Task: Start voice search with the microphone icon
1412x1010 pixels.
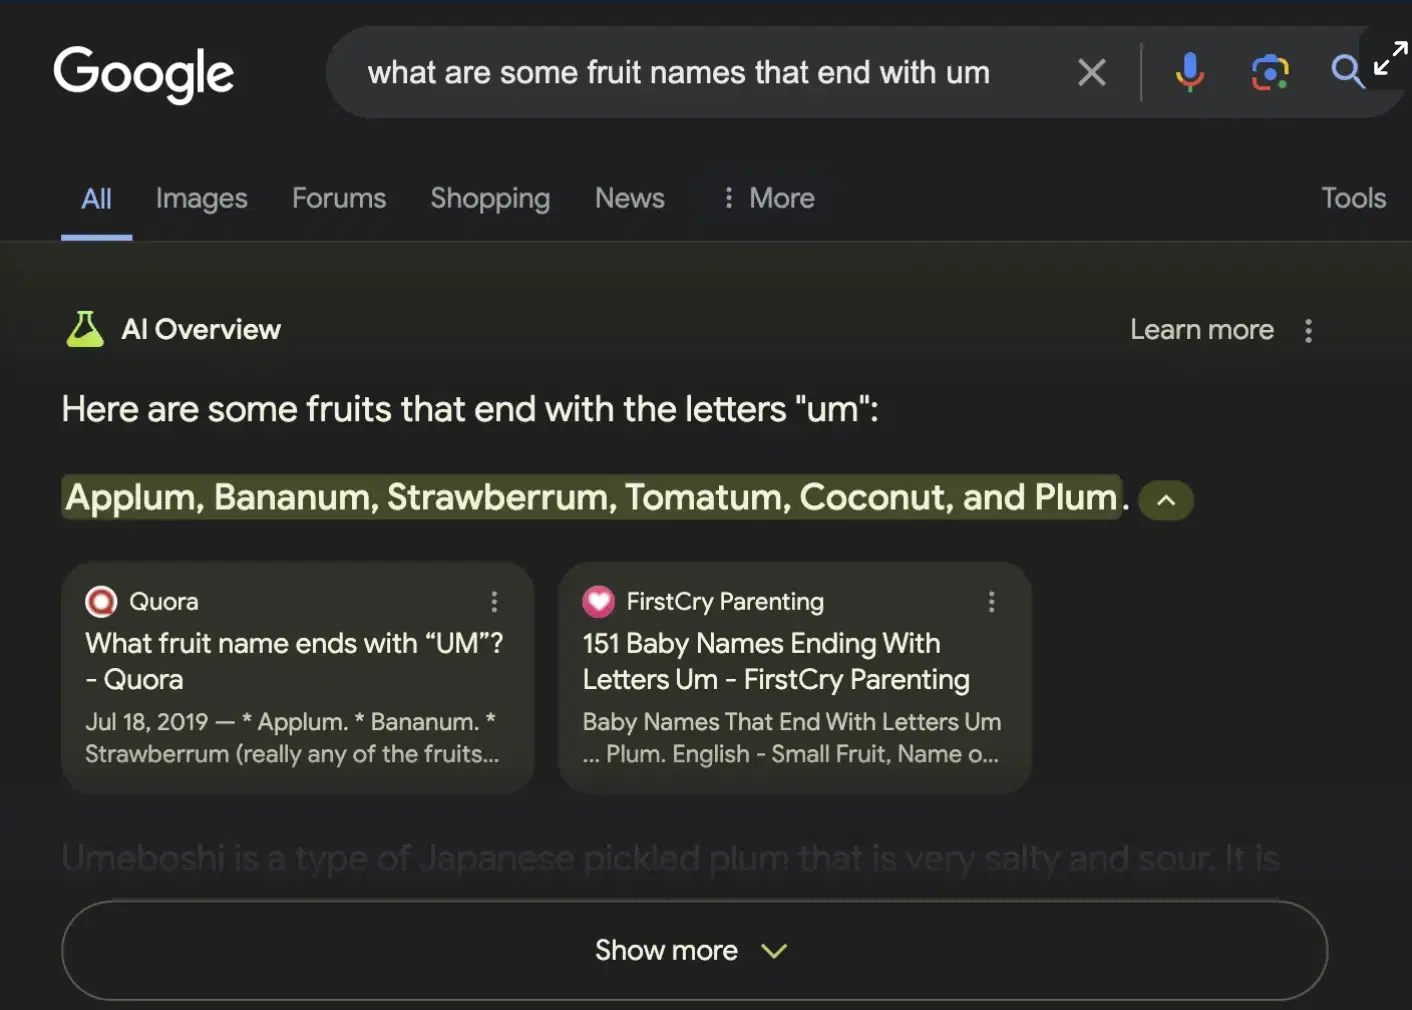Action: point(1189,72)
